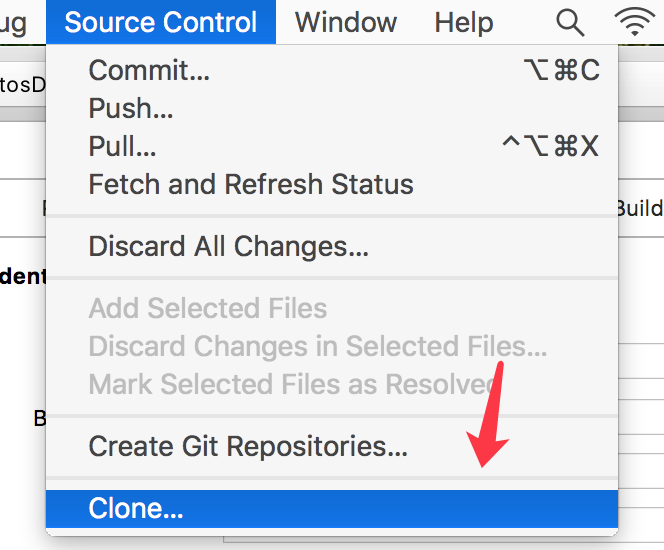Click the greyed Add Selected Files item
Image resolution: width=664 pixels, height=550 pixels.
tap(208, 308)
